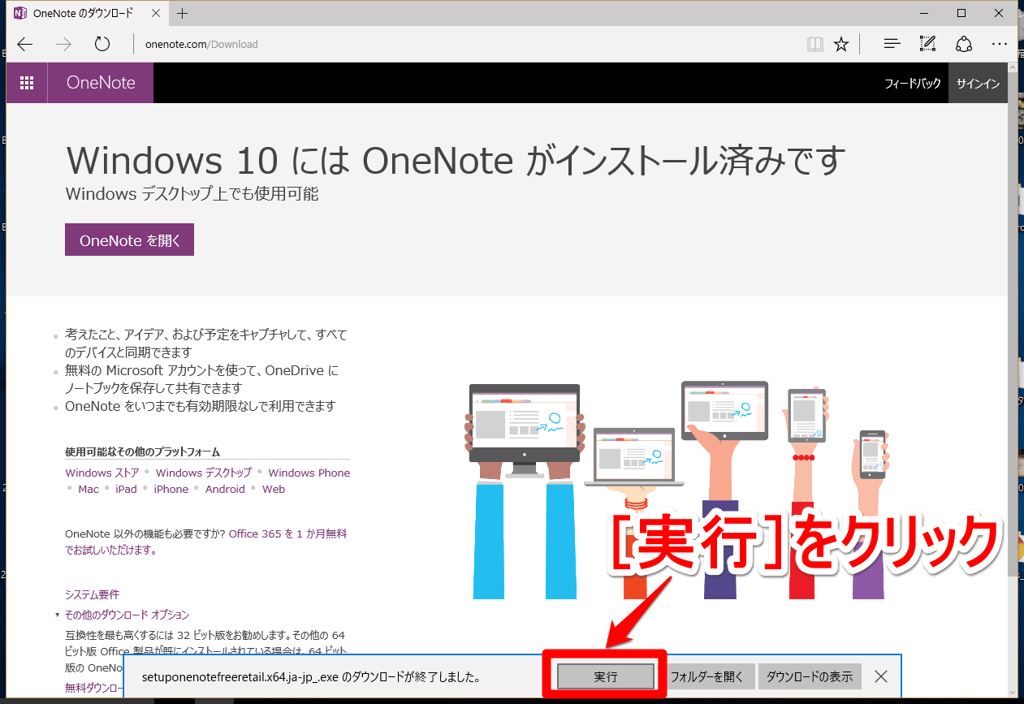Click the onenote.com/Download address bar
This screenshot has width=1024, height=704.
201,44
